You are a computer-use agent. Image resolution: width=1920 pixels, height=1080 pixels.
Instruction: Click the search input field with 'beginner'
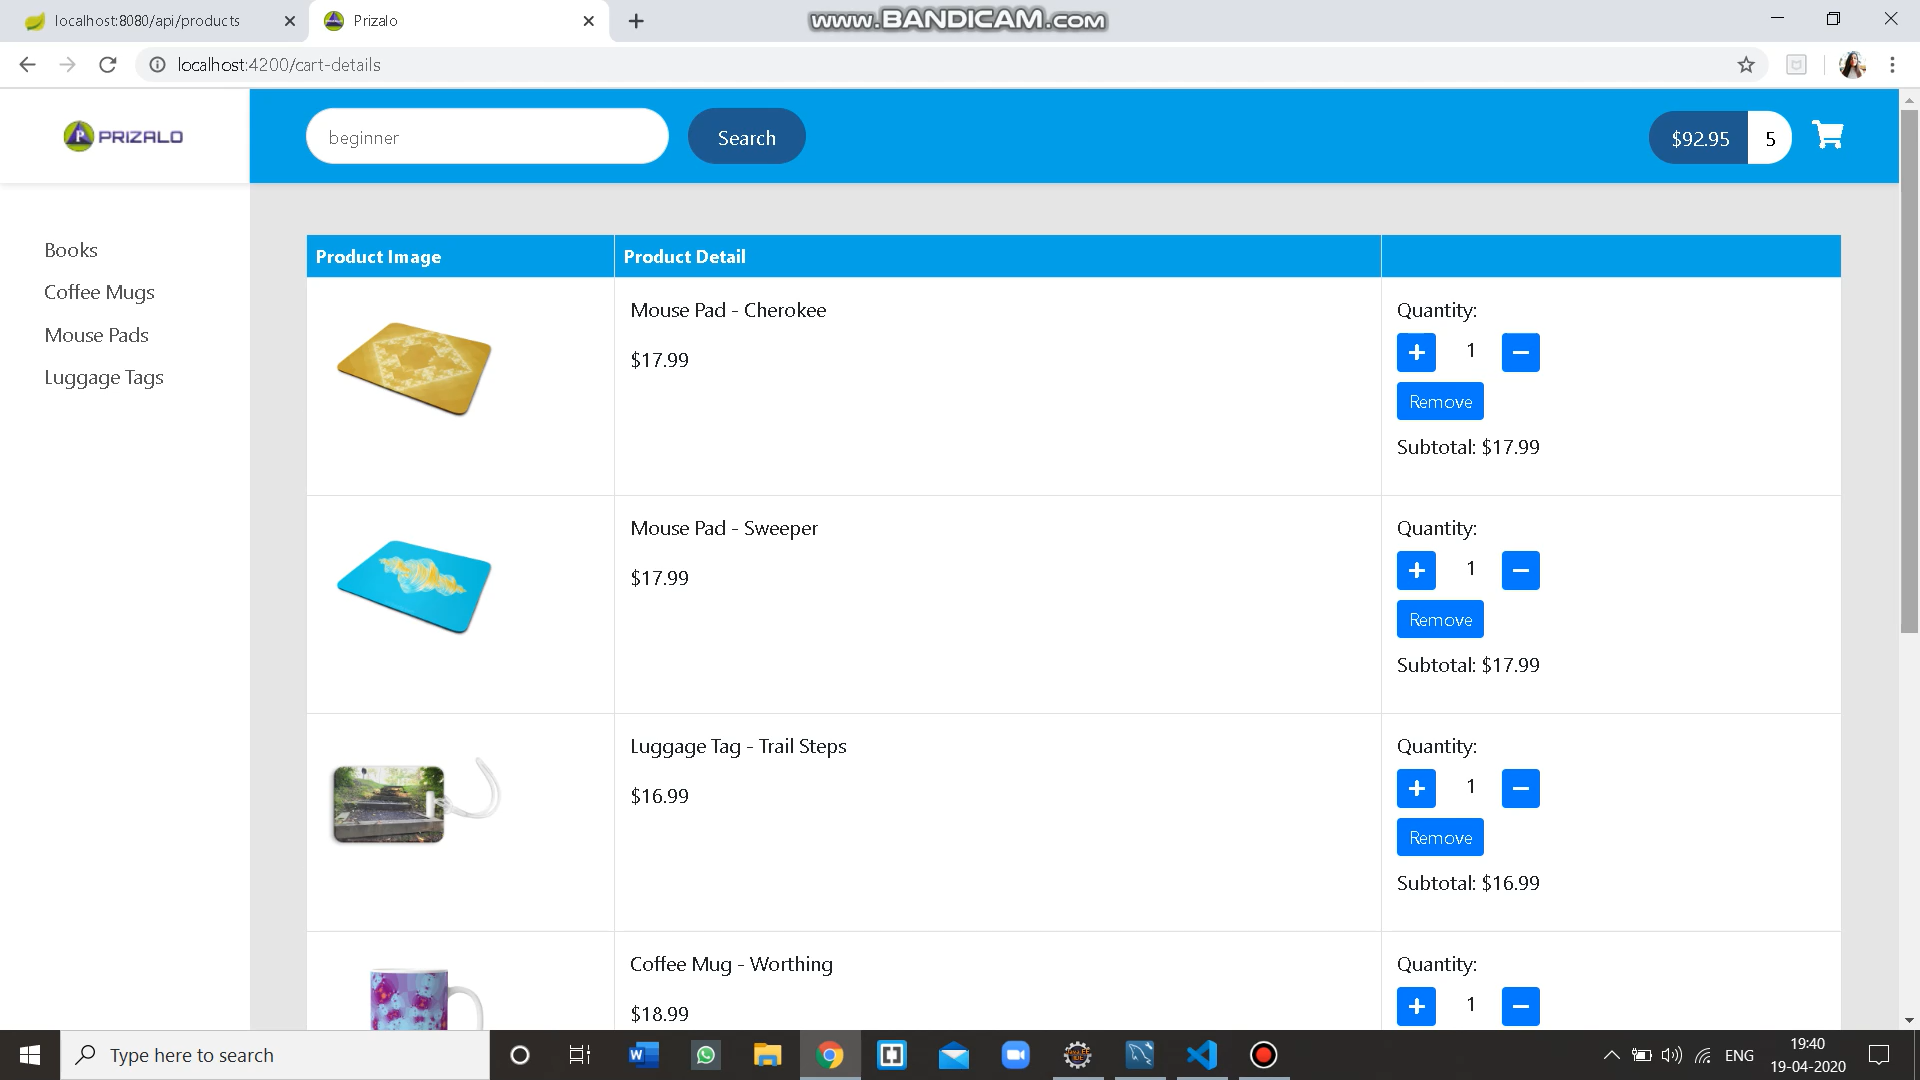tap(487, 136)
